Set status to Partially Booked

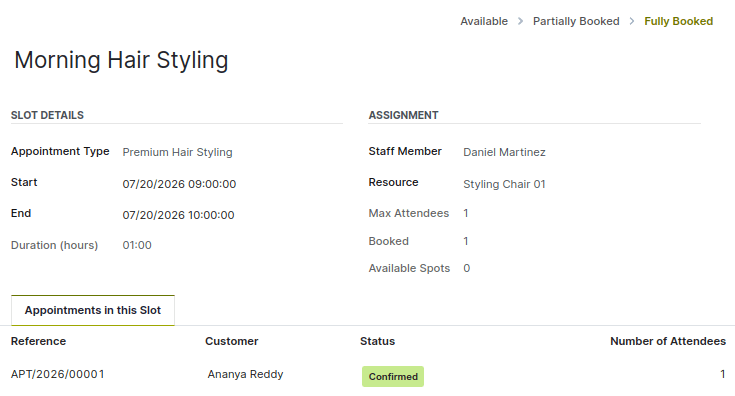[x=576, y=21]
